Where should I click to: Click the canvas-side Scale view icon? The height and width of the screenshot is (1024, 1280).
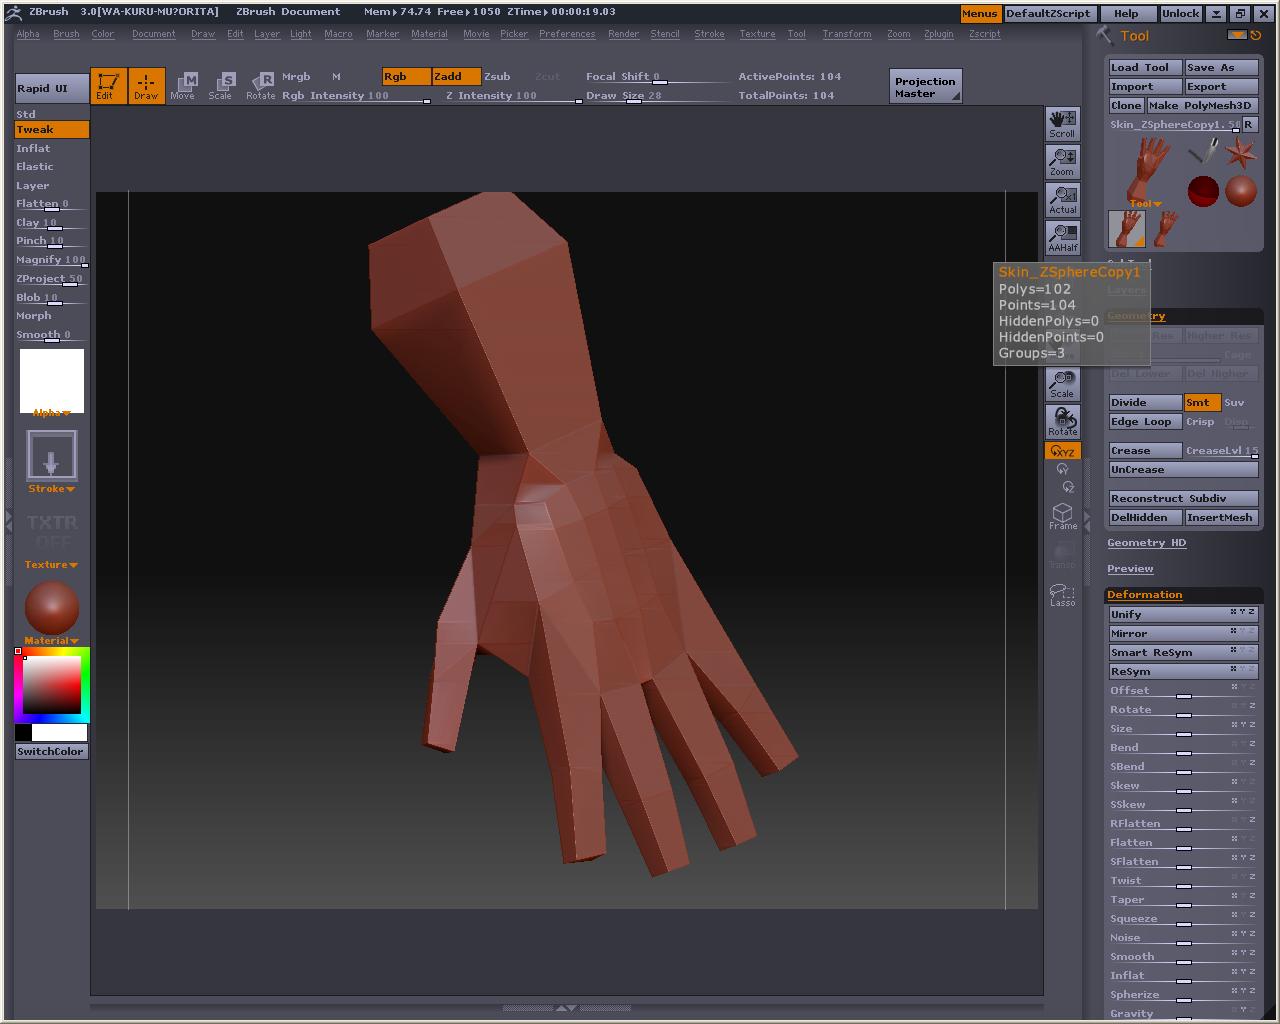[x=1062, y=384]
